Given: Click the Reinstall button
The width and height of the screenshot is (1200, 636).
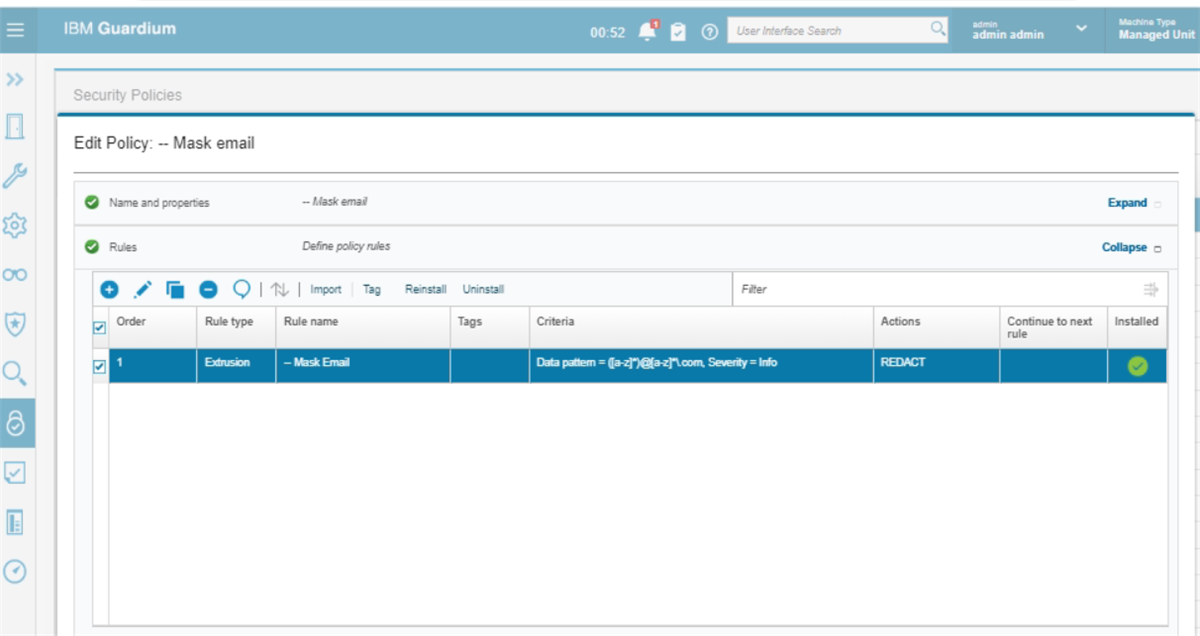Looking at the screenshot, I should 425,289.
